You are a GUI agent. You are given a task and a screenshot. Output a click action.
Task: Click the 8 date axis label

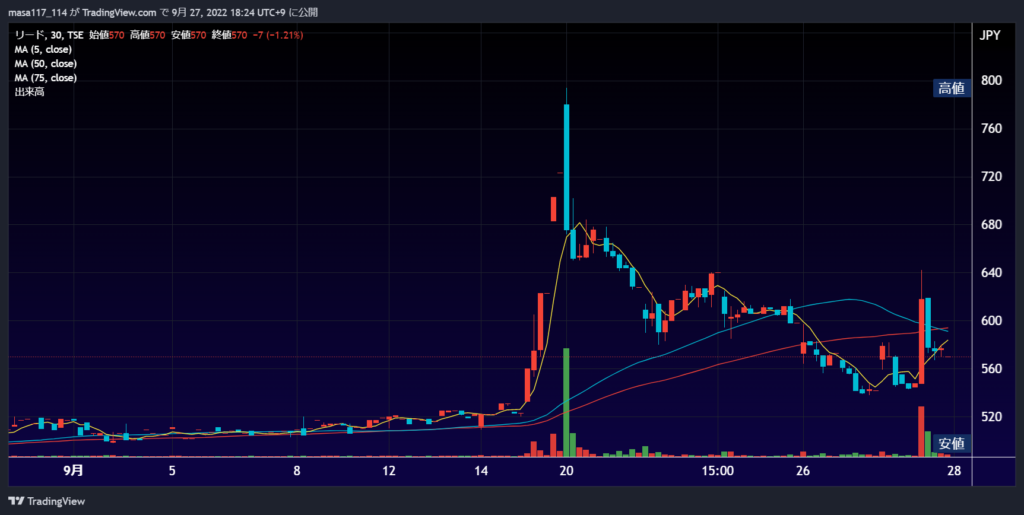[x=296, y=471]
